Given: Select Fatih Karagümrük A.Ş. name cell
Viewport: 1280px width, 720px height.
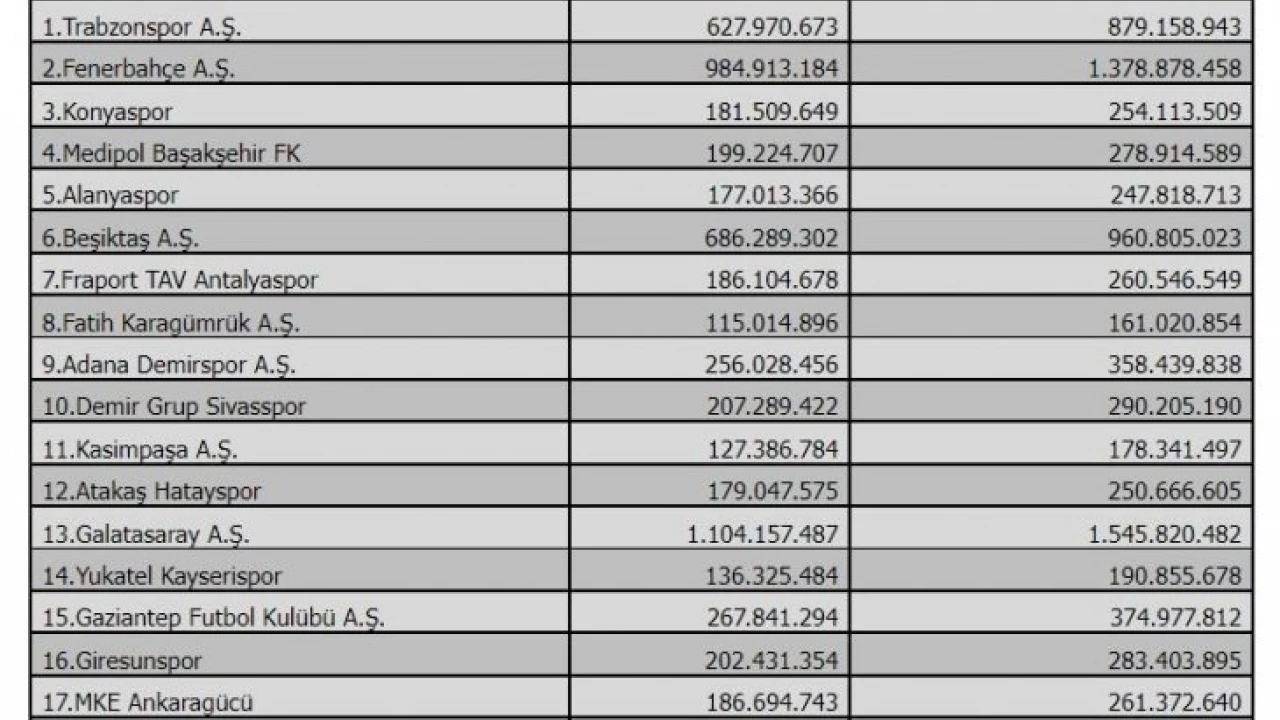Looking at the screenshot, I should pyautogui.click(x=171, y=323).
